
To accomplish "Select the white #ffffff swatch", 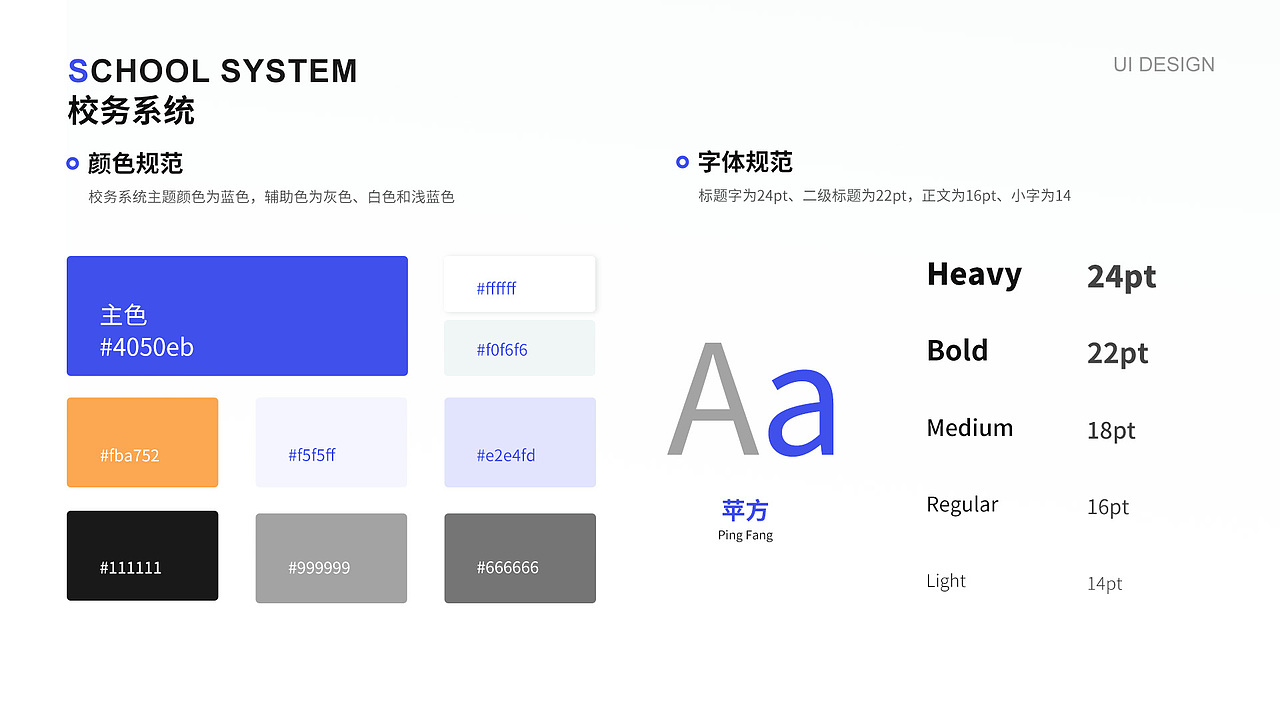I will click(519, 284).
